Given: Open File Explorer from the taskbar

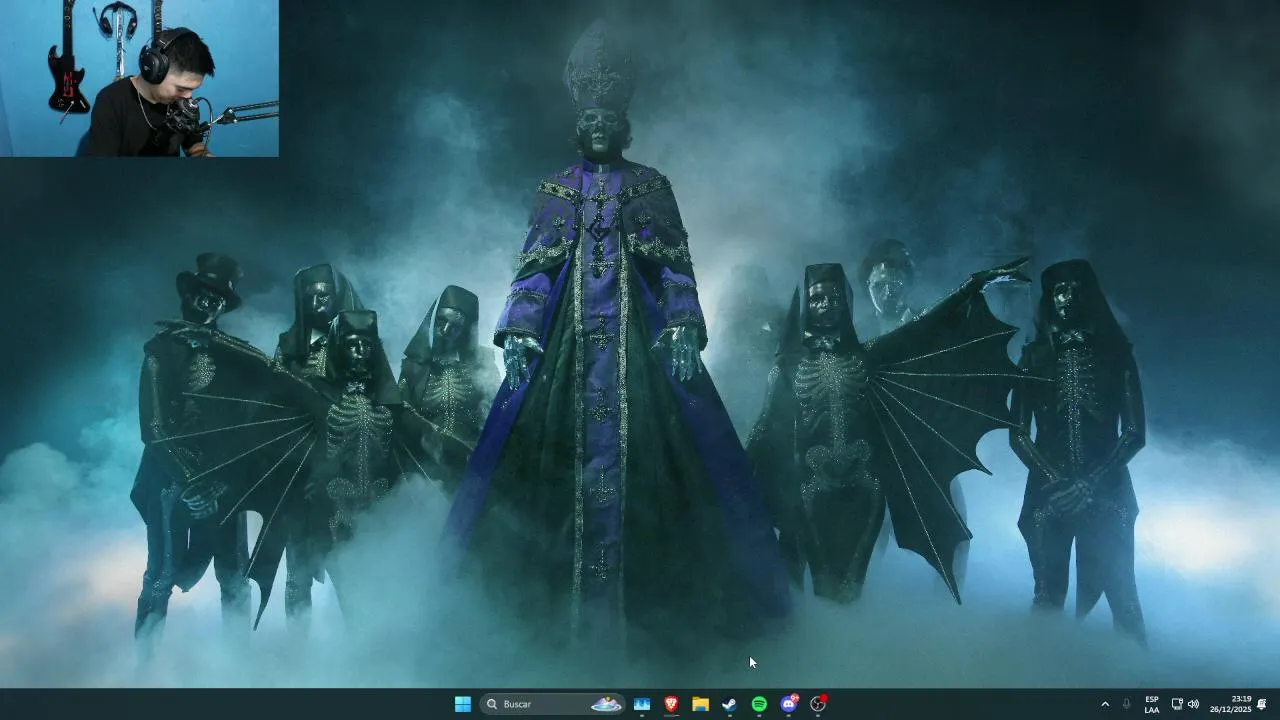Looking at the screenshot, I should pyautogui.click(x=700, y=704).
